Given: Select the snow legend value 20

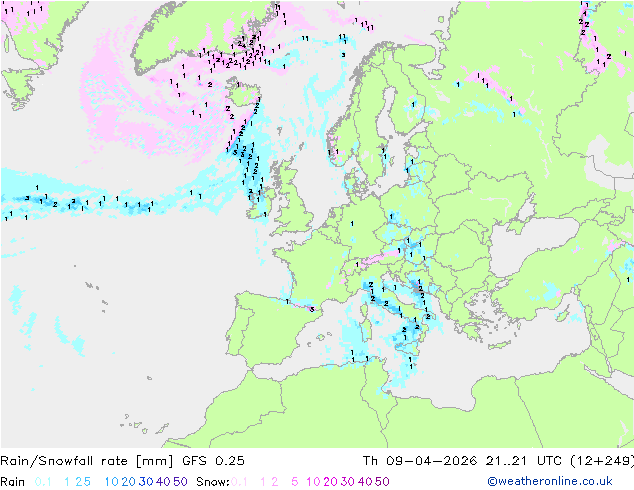Looking at the screenshot, I should tap(330, 482).
